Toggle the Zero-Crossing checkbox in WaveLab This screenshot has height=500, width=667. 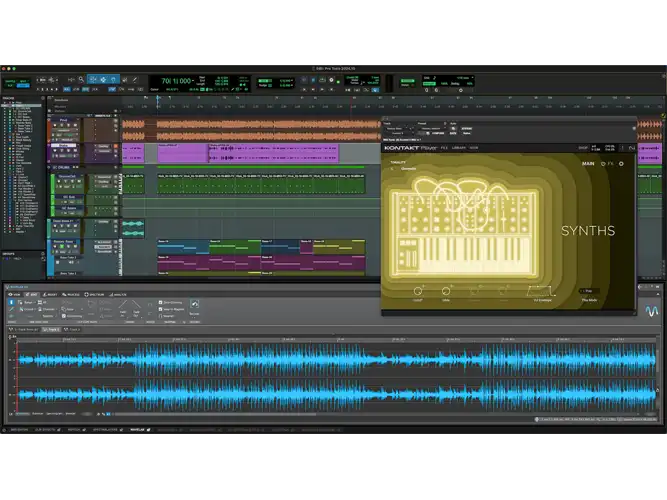click(x=161, y=303)
